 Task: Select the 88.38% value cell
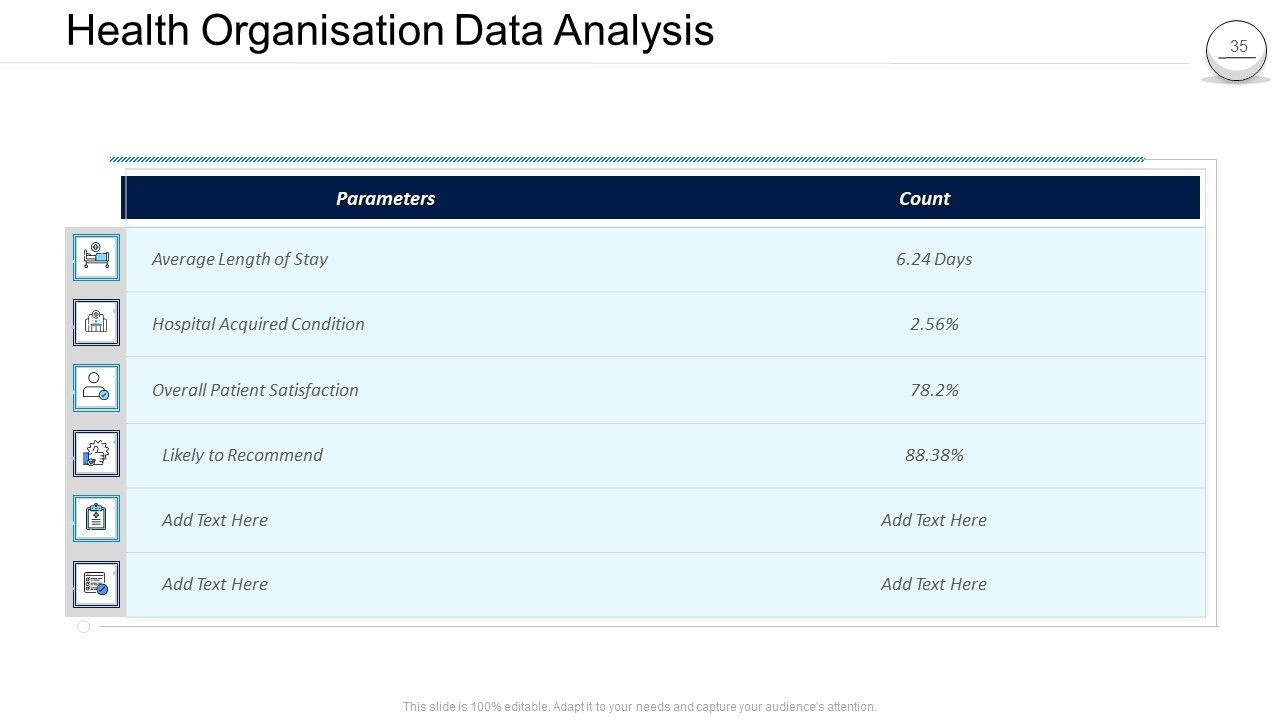click(x=934, y=455)
